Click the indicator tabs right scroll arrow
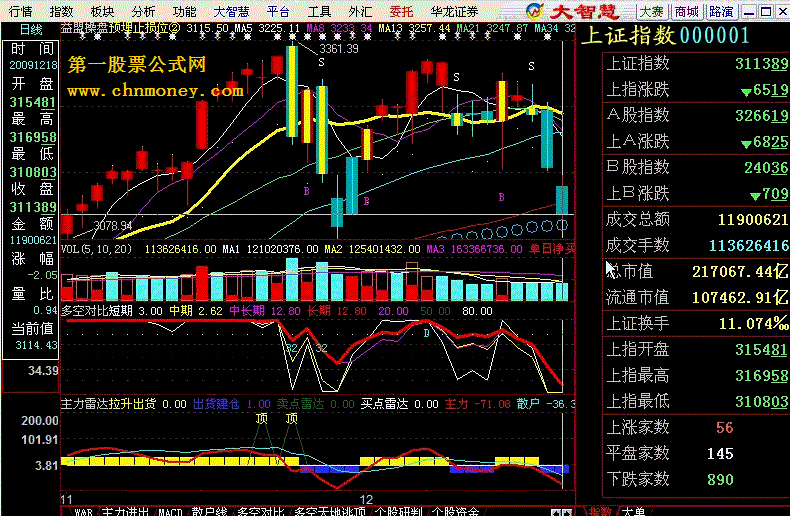 [x=567, y=512]
